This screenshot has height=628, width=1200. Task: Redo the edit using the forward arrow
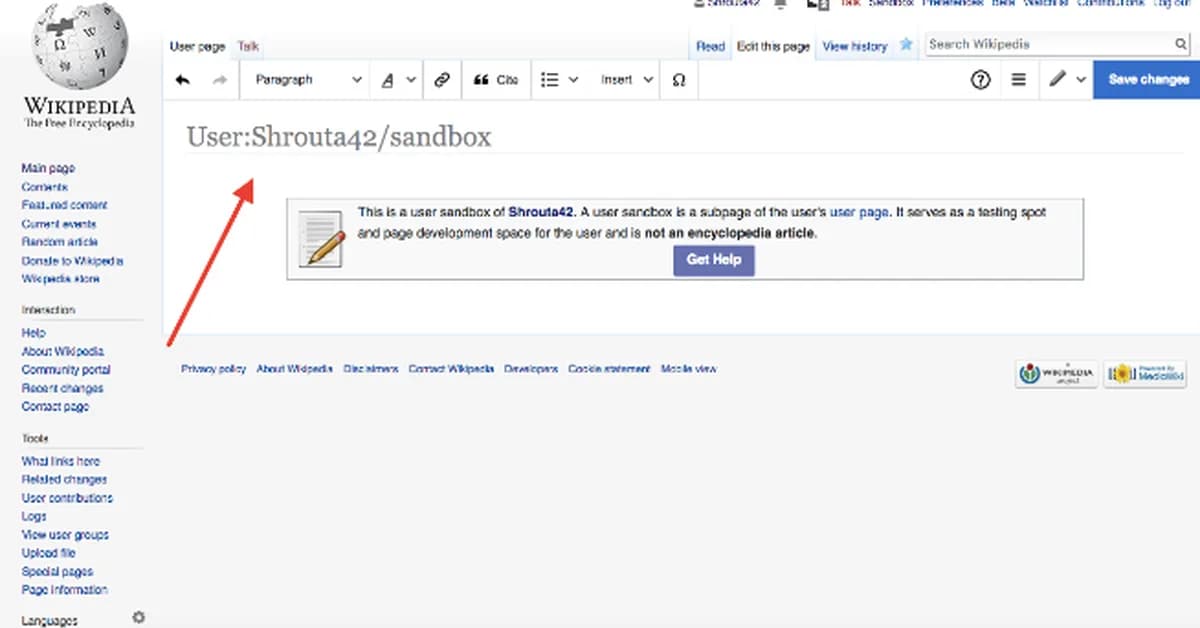220,80
